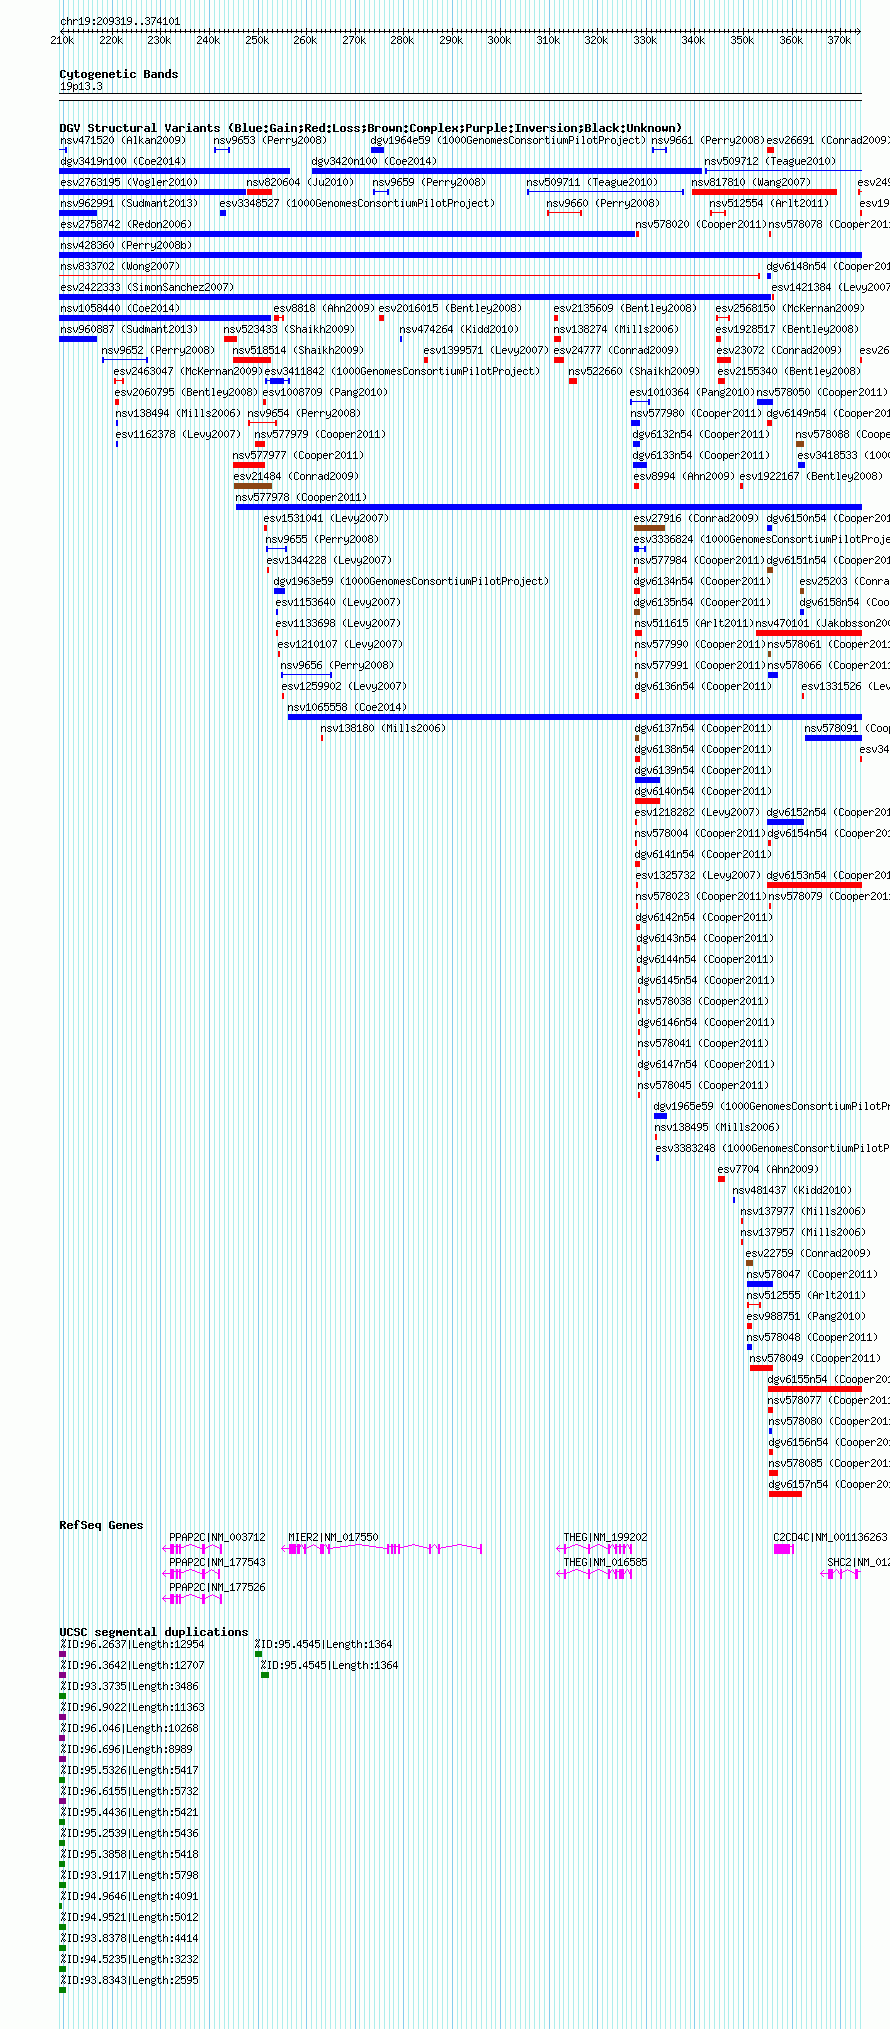This screenshot has height=2029, width=890.
Task: Open variant nsv512555 (Arlt2011)
Action: 806,1295
